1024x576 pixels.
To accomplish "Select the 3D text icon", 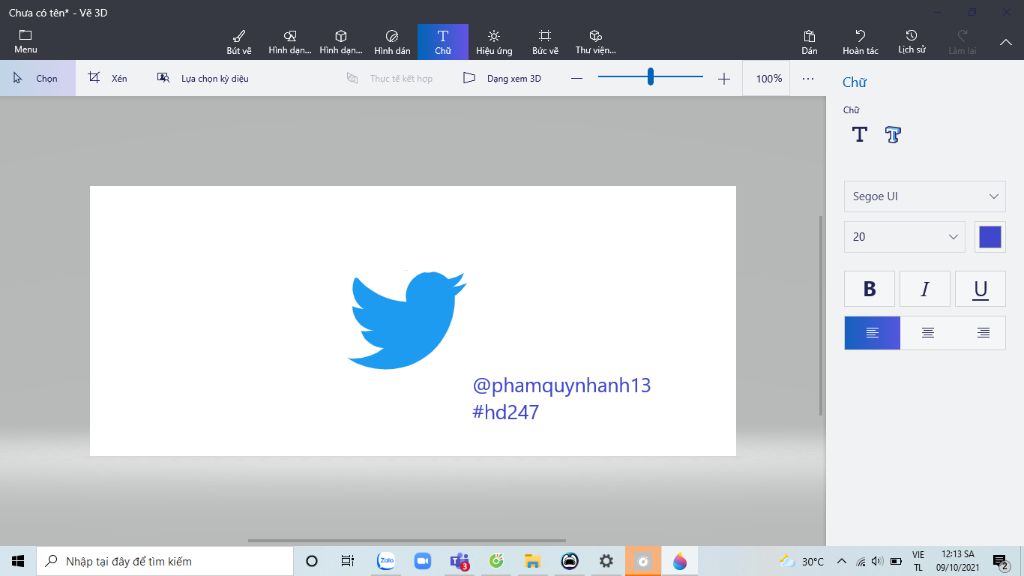I will (x=892, y=135).
